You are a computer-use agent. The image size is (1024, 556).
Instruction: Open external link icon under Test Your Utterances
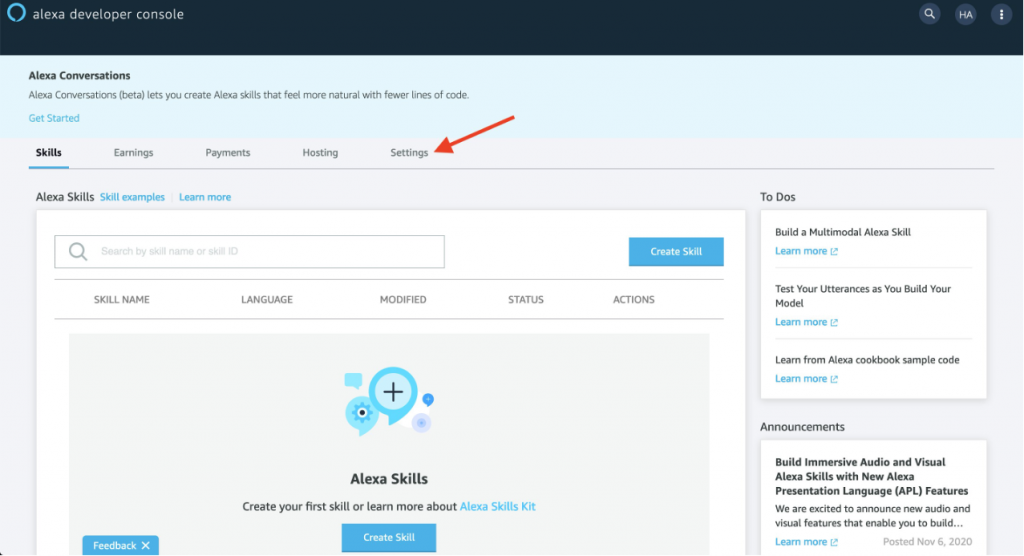pyautogui.click(x=834, y=322)
